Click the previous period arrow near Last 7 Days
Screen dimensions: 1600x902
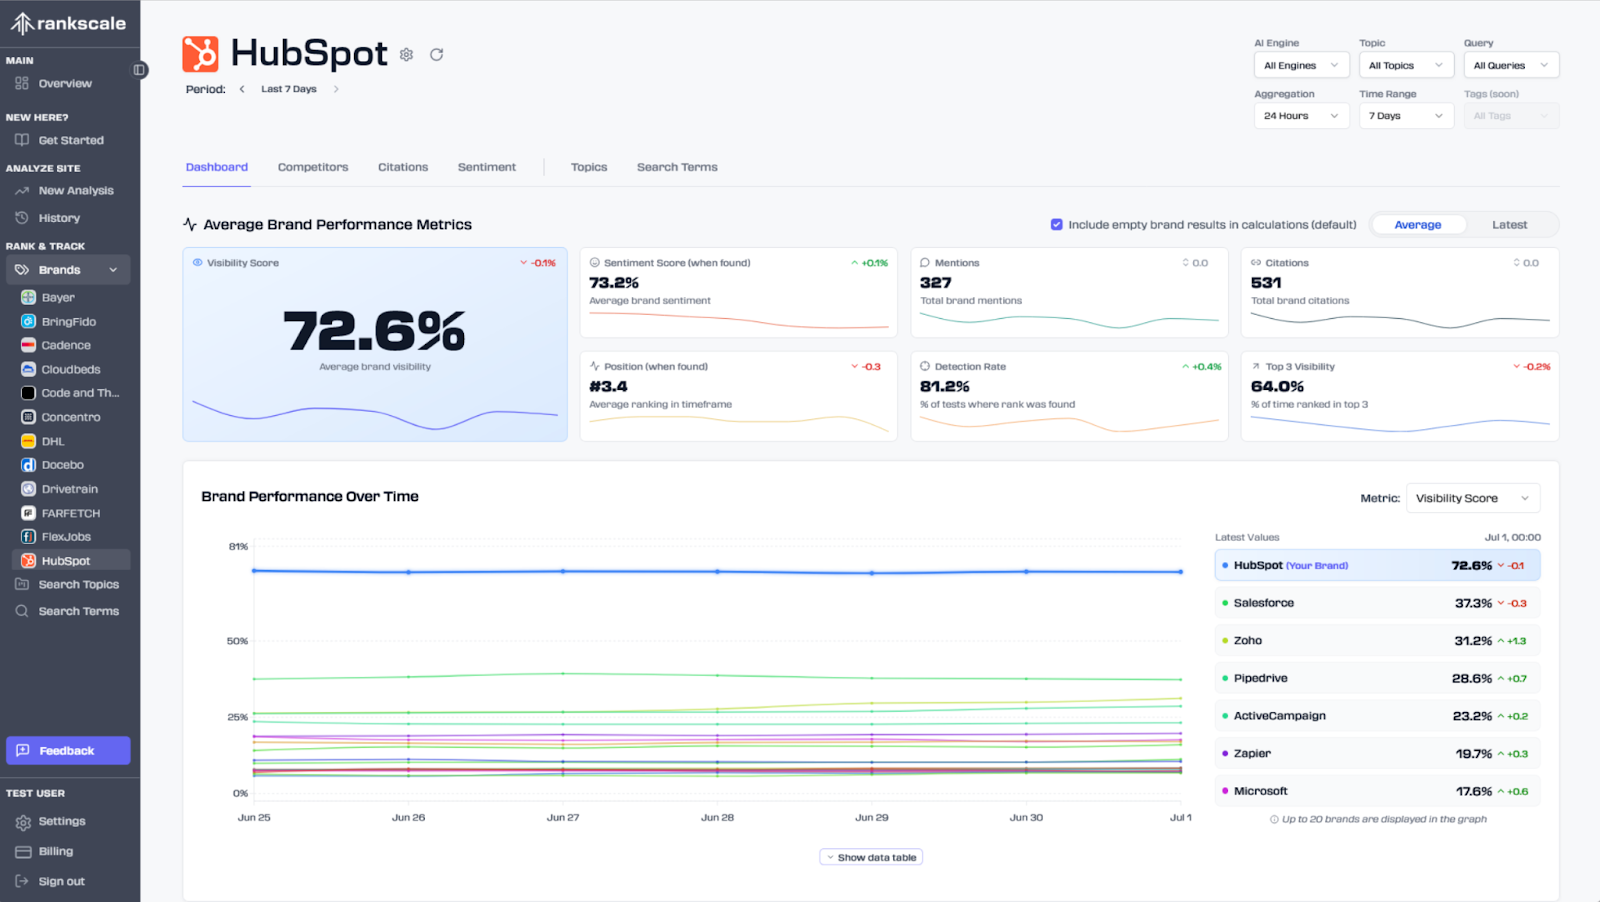(242, 88)
